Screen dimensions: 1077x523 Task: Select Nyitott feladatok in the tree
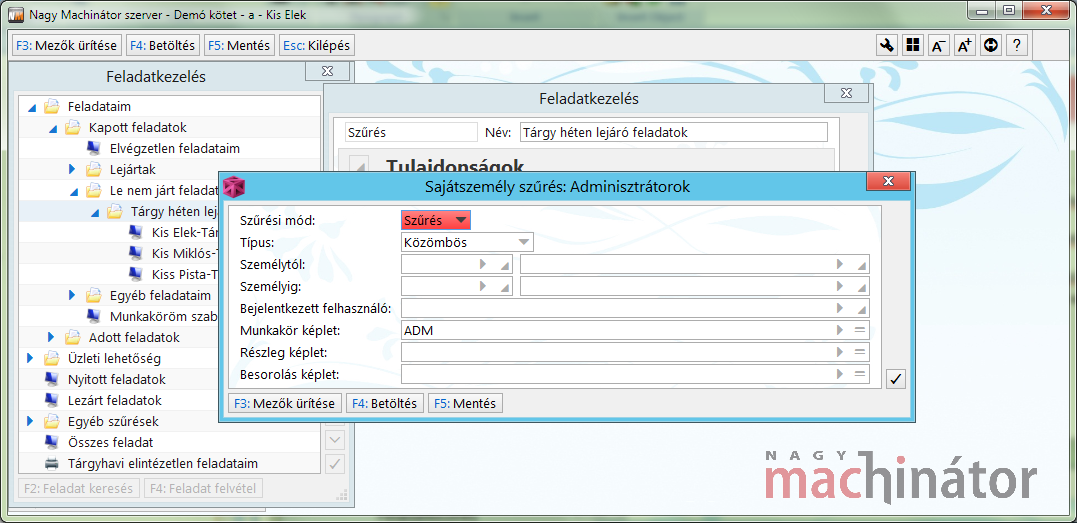pos(117,379)
